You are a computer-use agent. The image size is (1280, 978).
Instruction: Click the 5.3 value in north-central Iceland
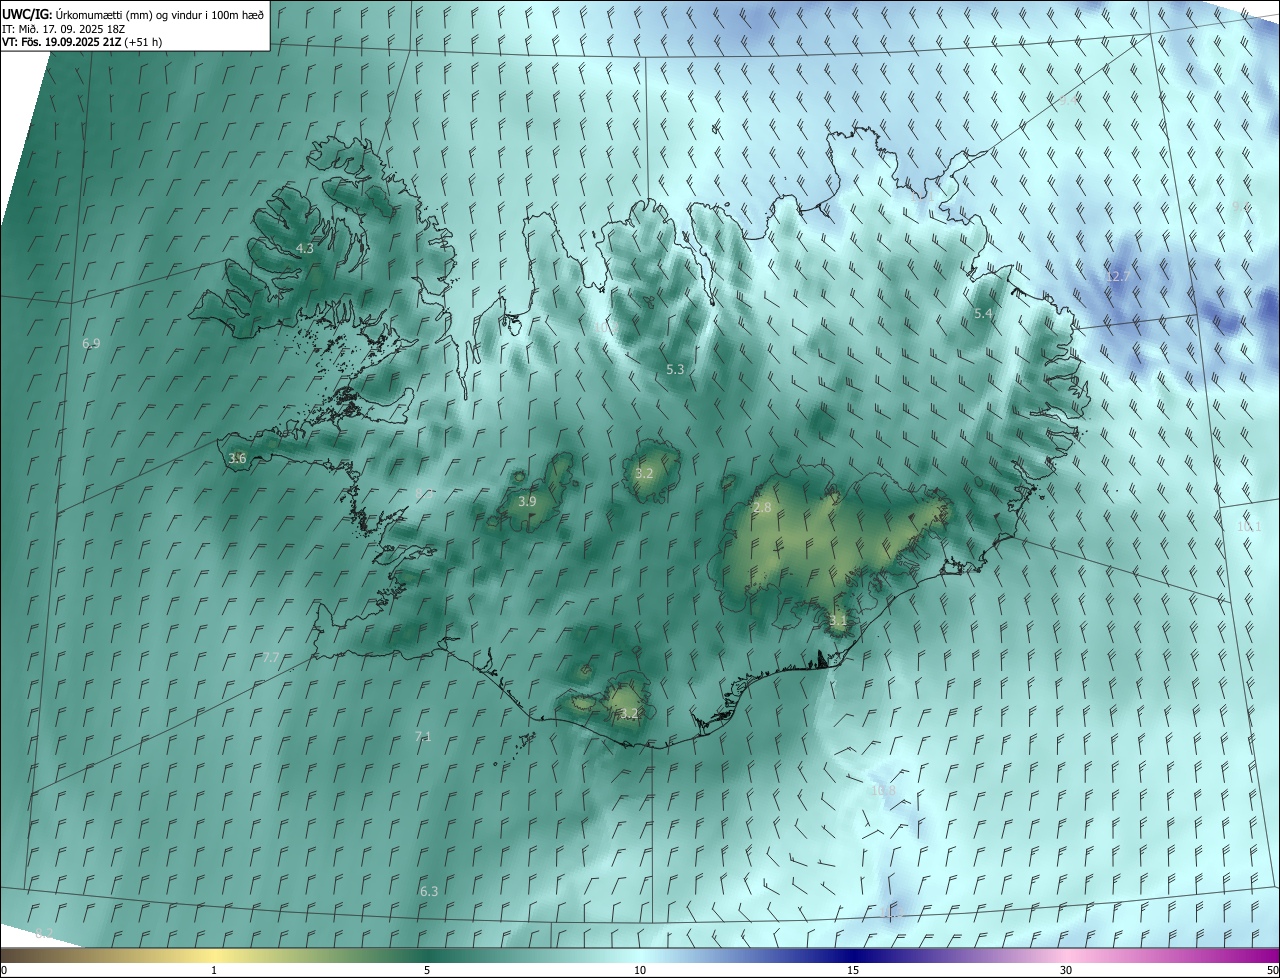675,370
